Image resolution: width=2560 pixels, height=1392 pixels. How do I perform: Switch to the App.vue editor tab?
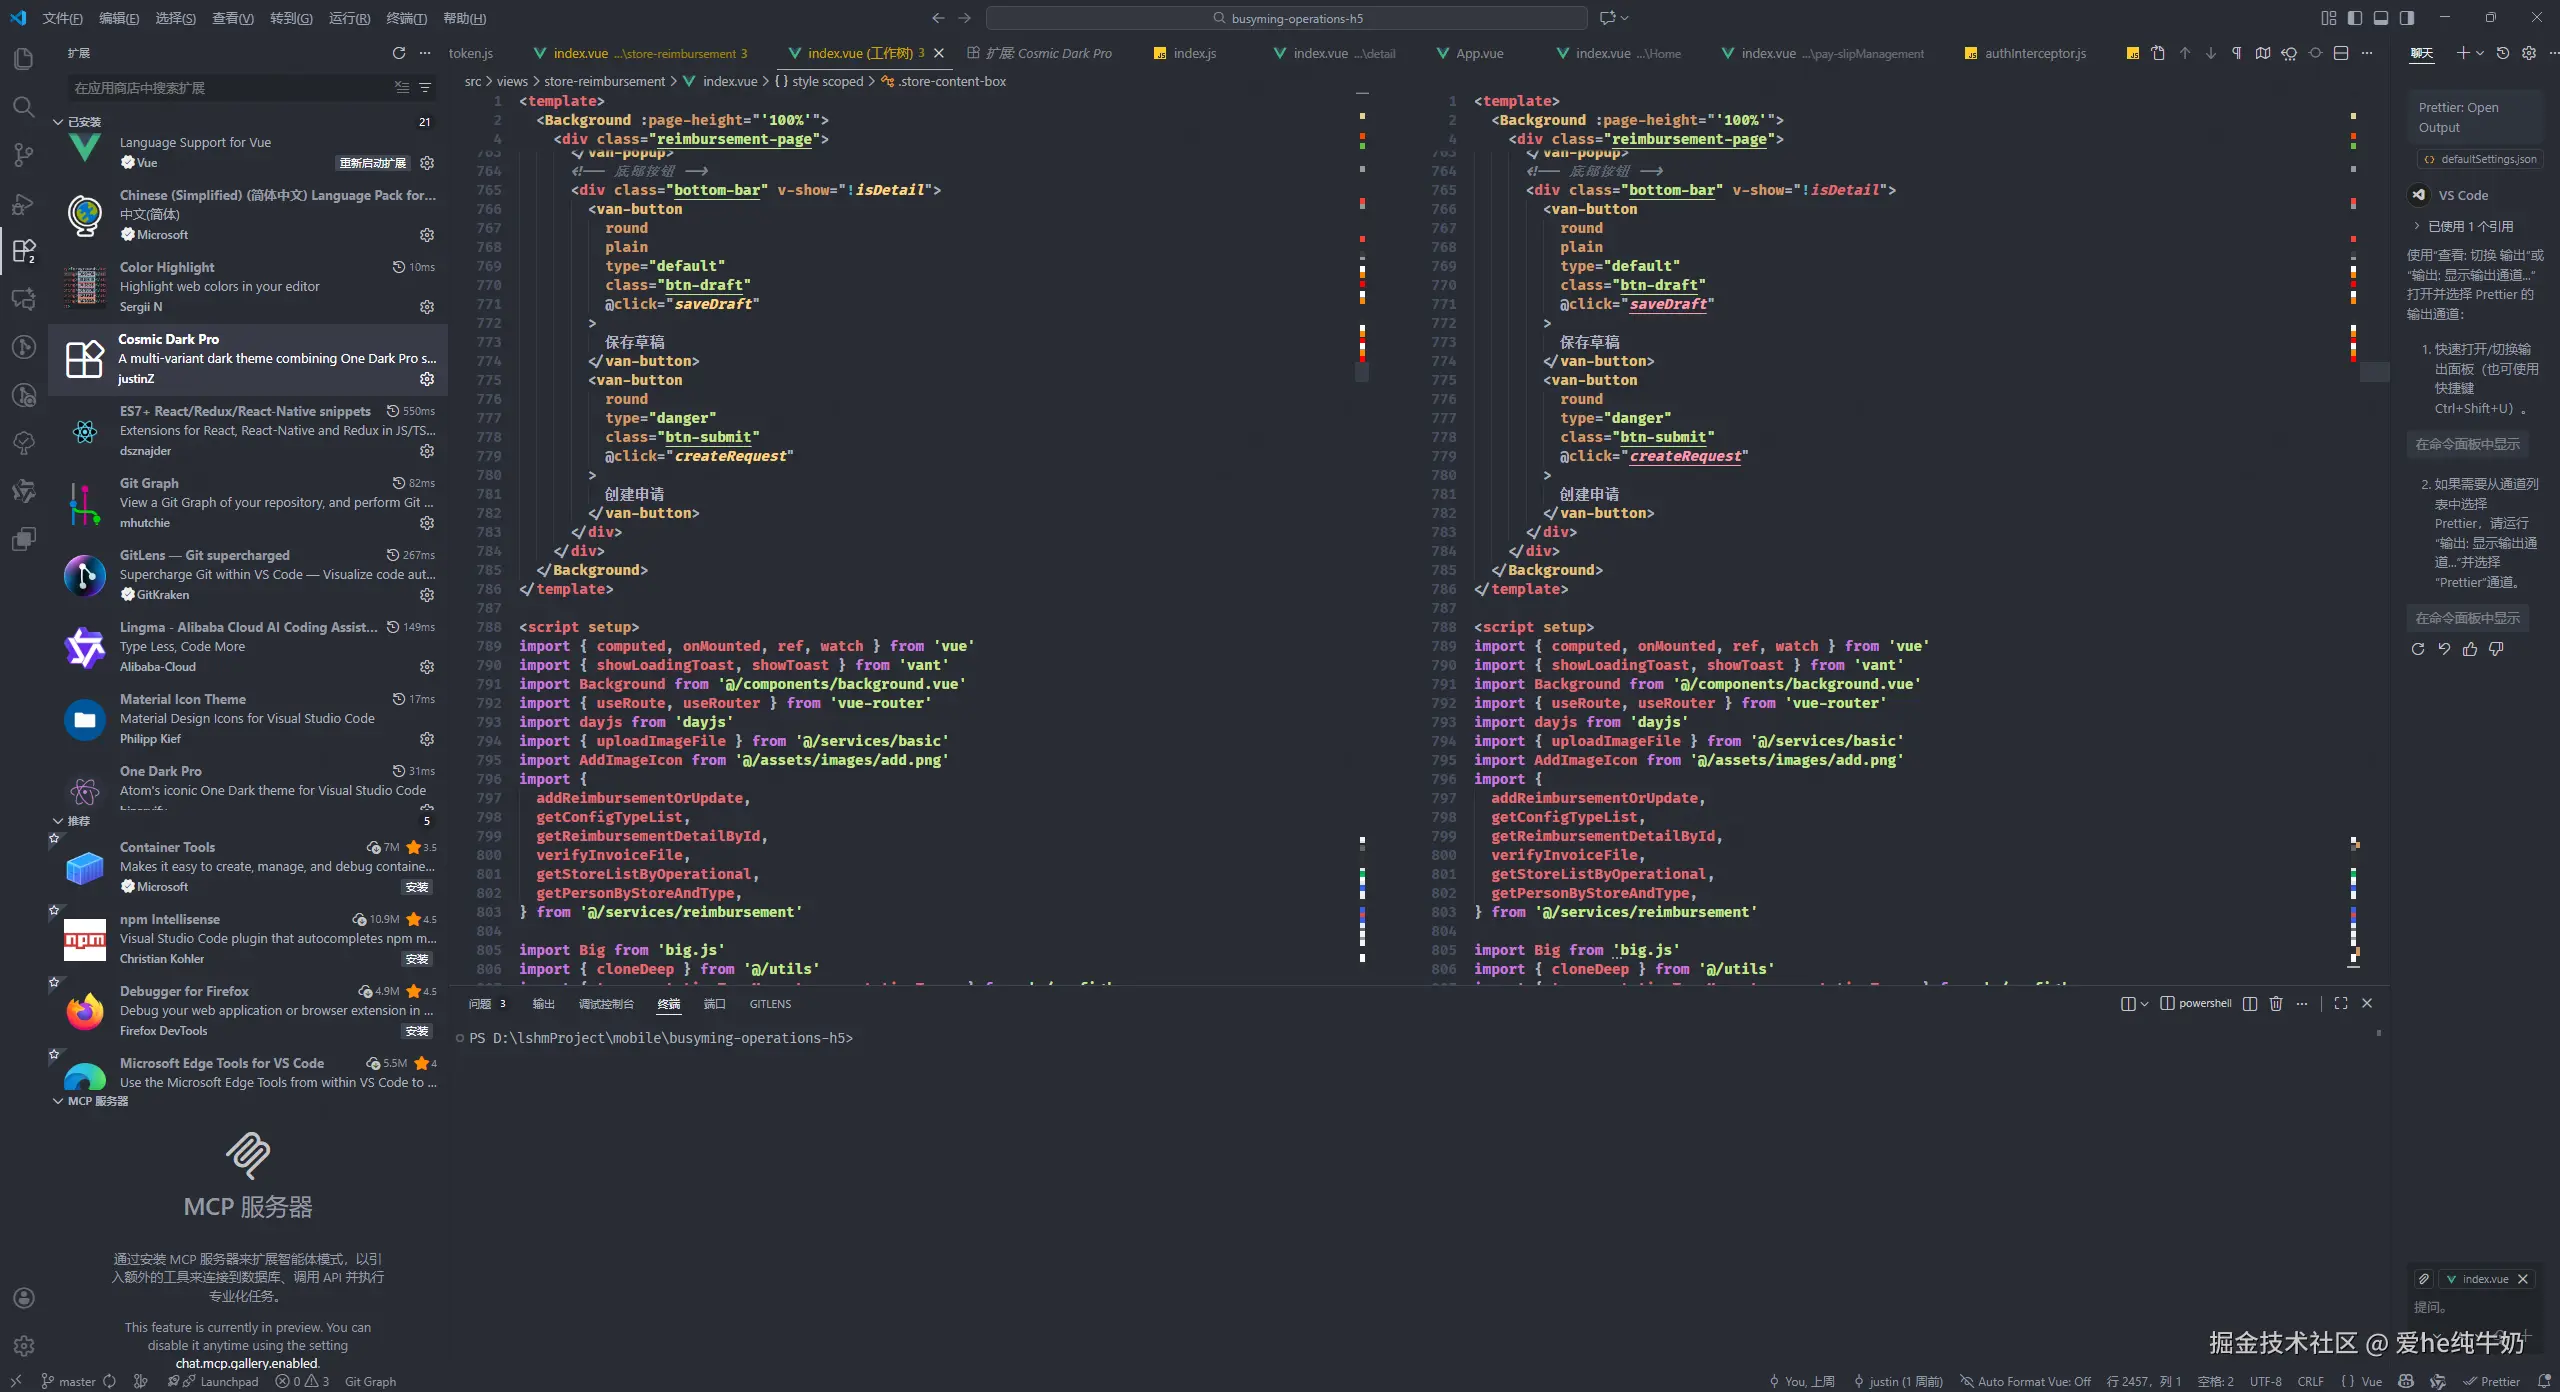(x=1479, y=53)
